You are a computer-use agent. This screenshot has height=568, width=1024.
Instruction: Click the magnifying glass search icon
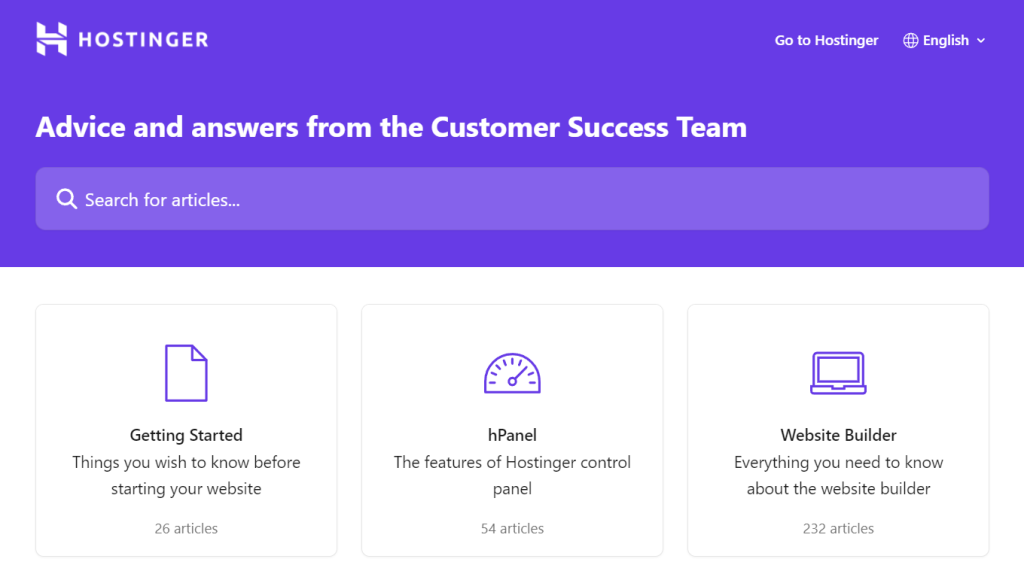[x=67, y=199]
